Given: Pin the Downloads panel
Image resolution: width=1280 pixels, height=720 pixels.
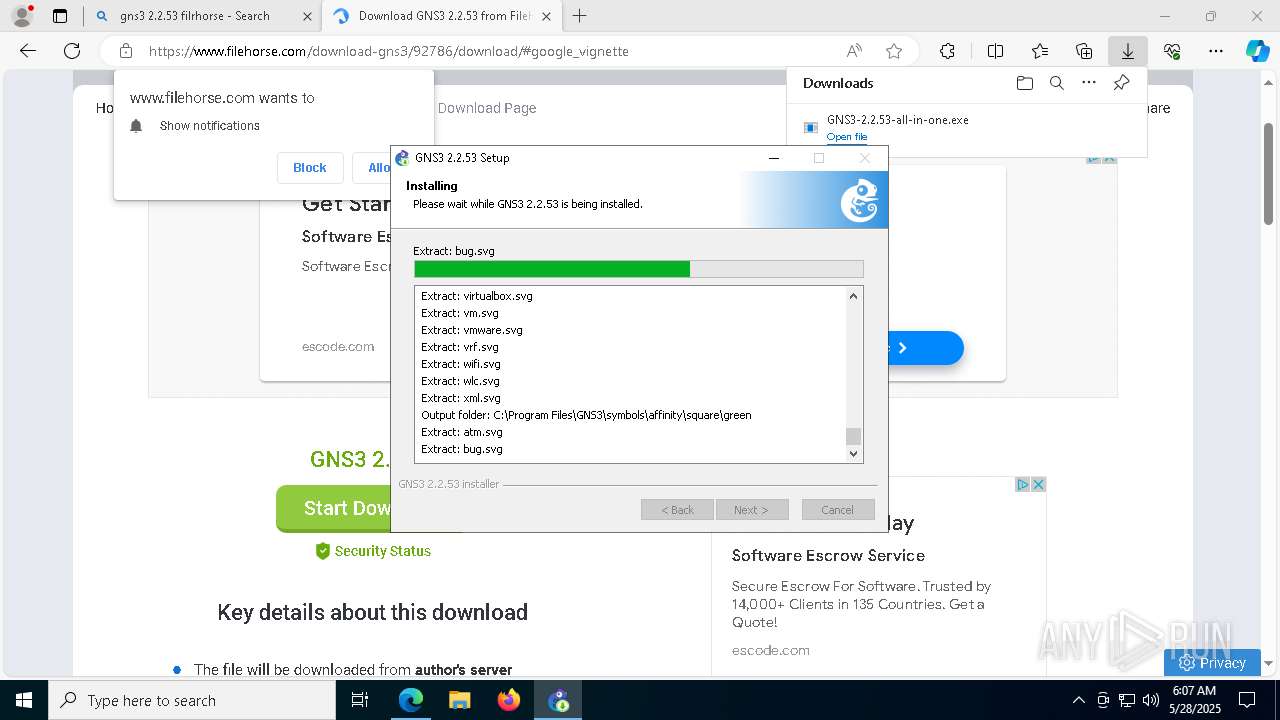Looking at the screenshot, I should pyautogui.click(x=1121, y=83).
